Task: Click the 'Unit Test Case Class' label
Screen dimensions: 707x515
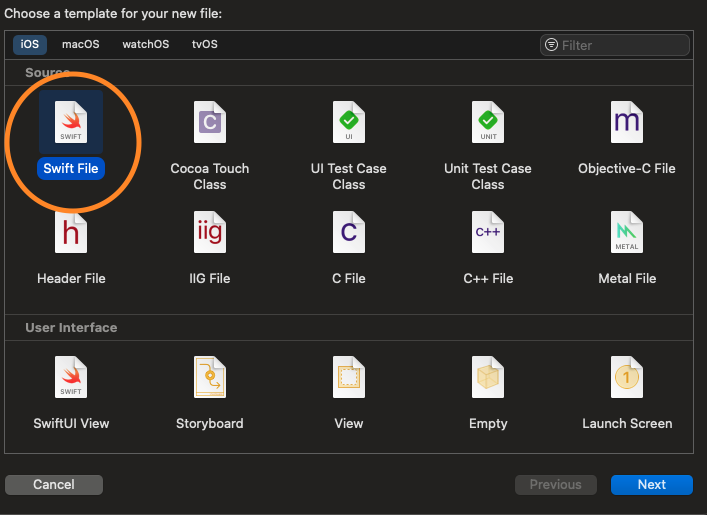Action: (488, 176)
